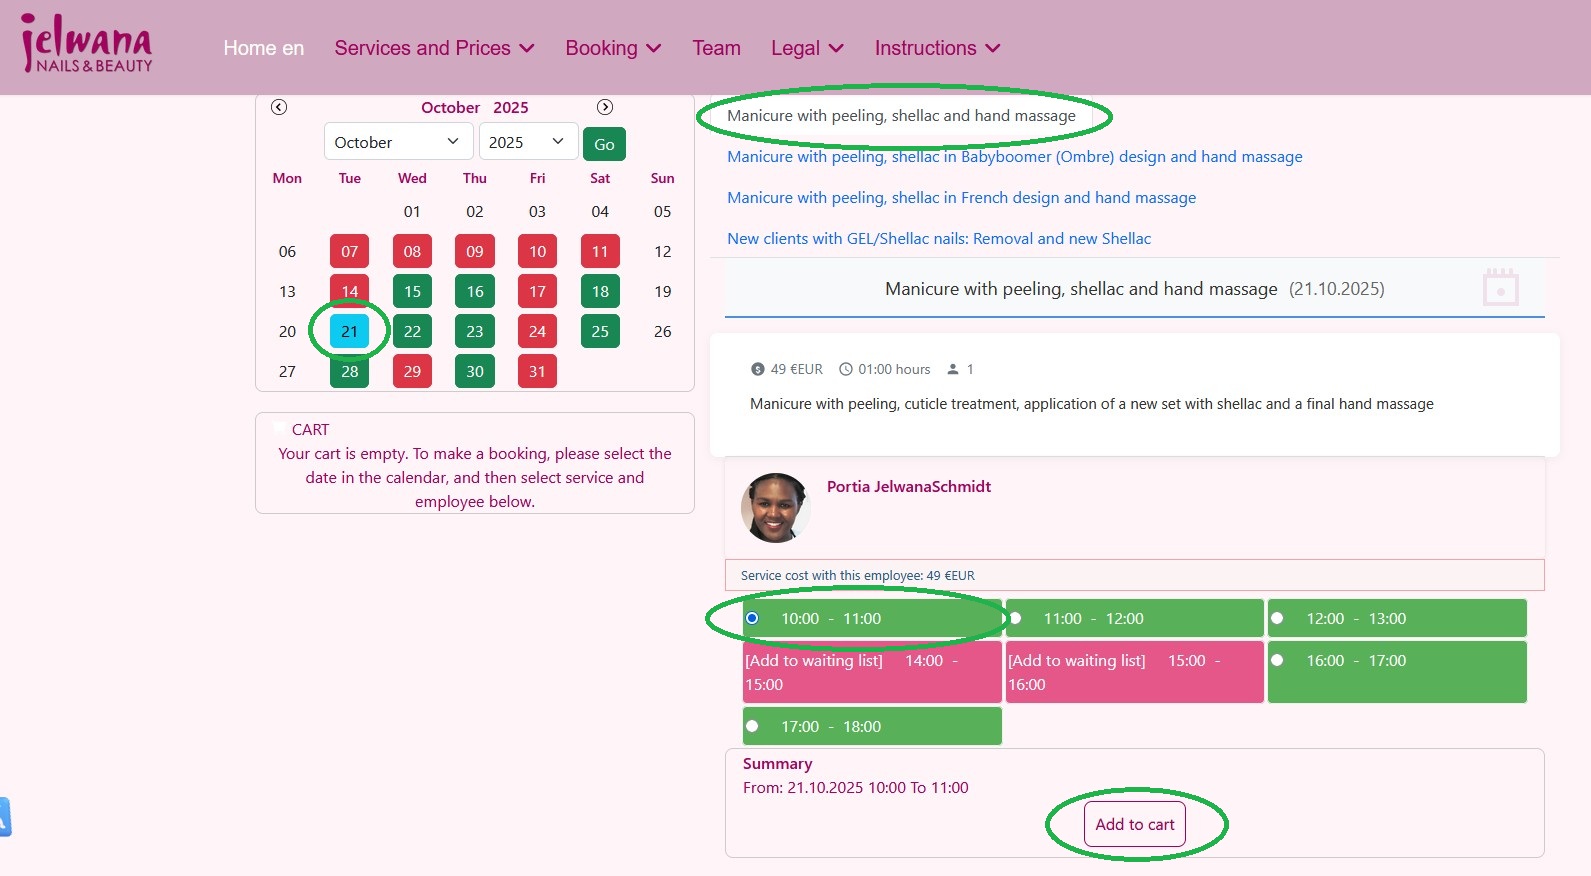Image resolution: width=1591 pixels, height=876 pixels.
Task: Open the Team menu item
Action: 716,48
